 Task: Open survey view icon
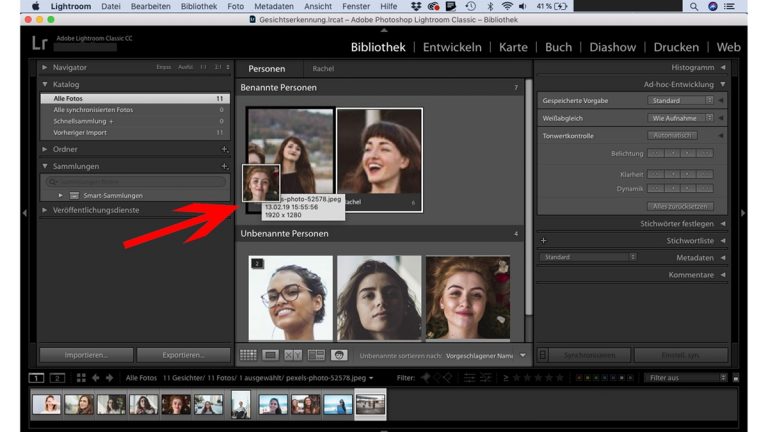(316, 355)
